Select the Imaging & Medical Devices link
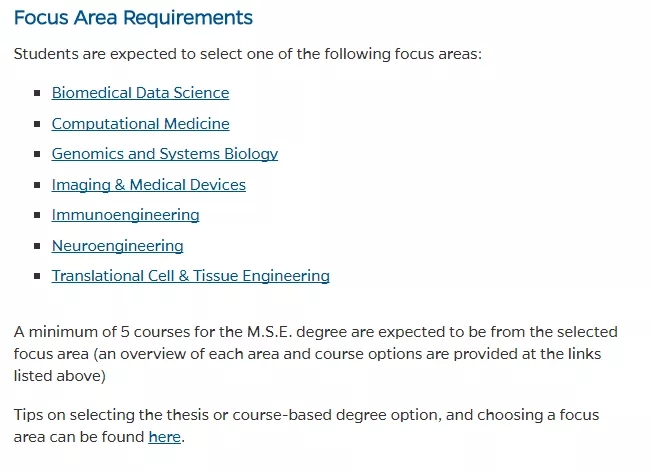This screenshot has height=473, width=650. (x=148, y=185)
